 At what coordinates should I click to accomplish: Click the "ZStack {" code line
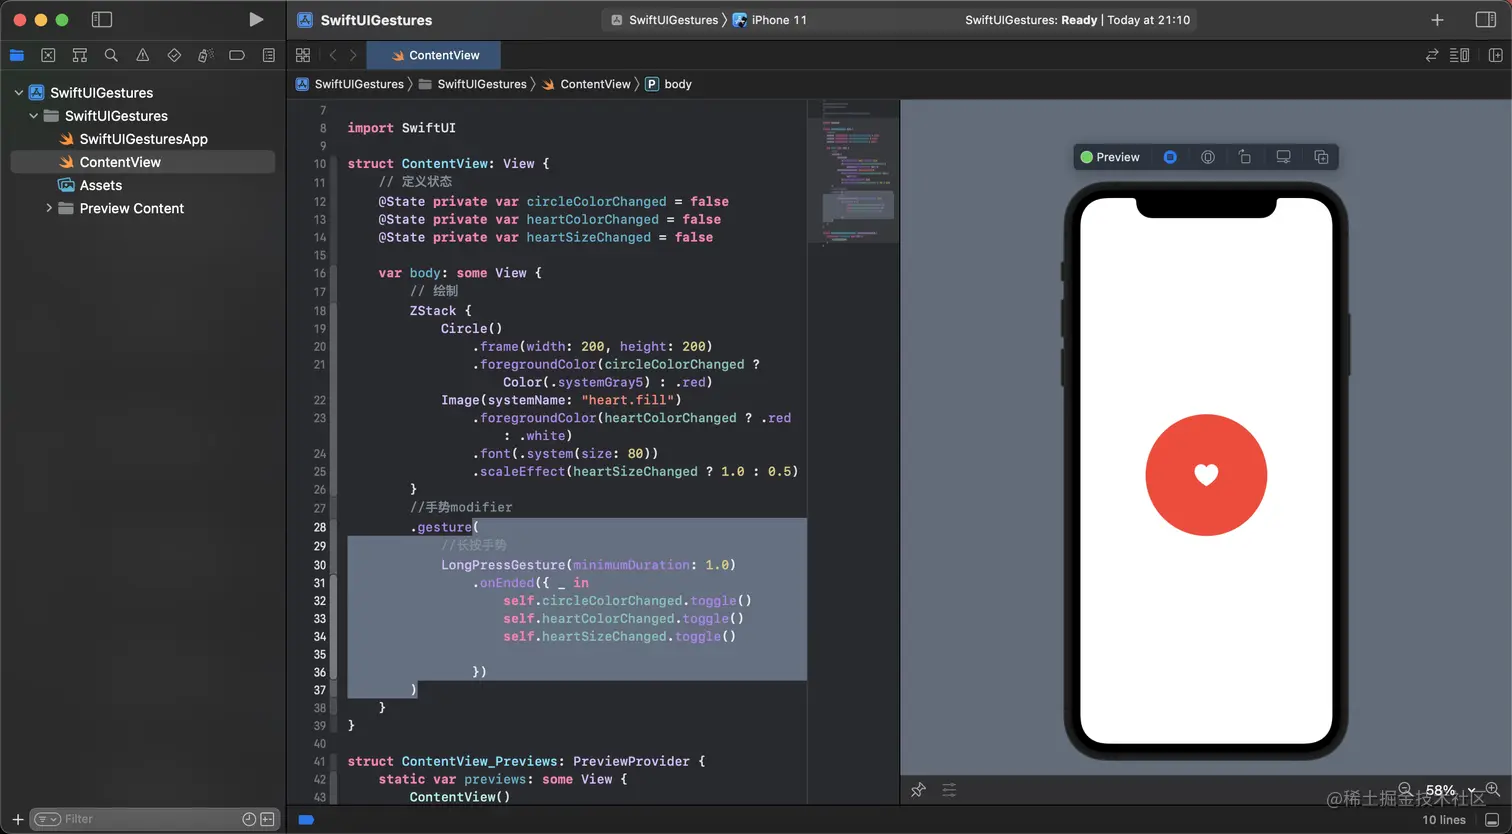pos(440,311)
